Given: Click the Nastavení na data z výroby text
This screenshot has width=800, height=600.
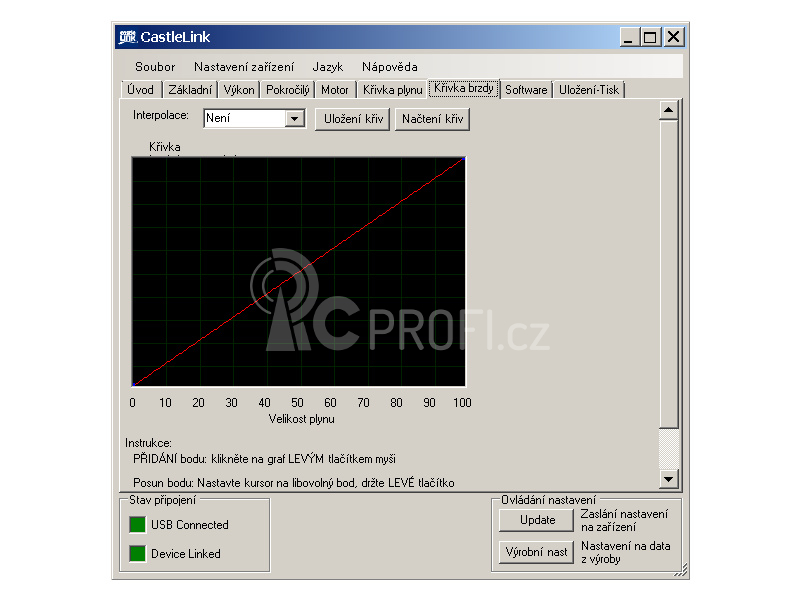Looking at the screenshot, I should click(626, 553).
